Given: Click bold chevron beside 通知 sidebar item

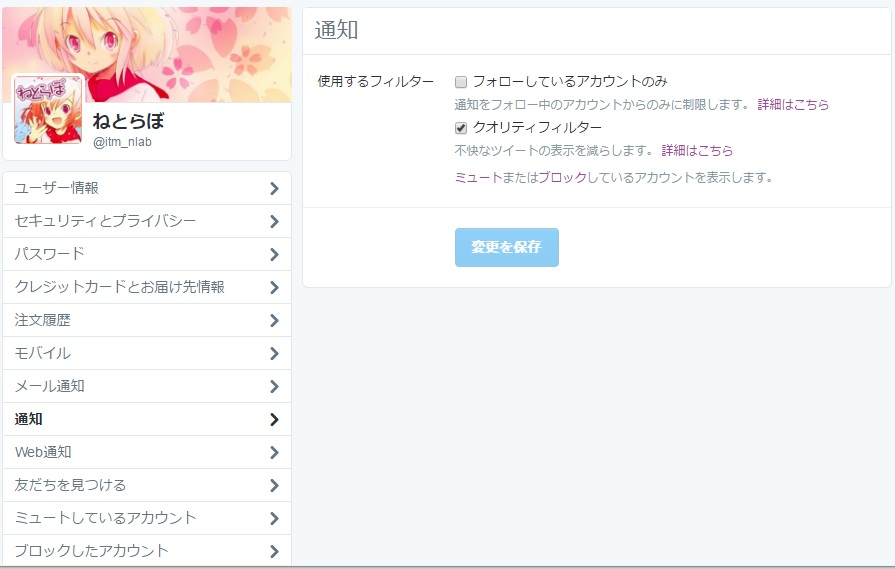Looking at the screenshot, I should (274, 419).
